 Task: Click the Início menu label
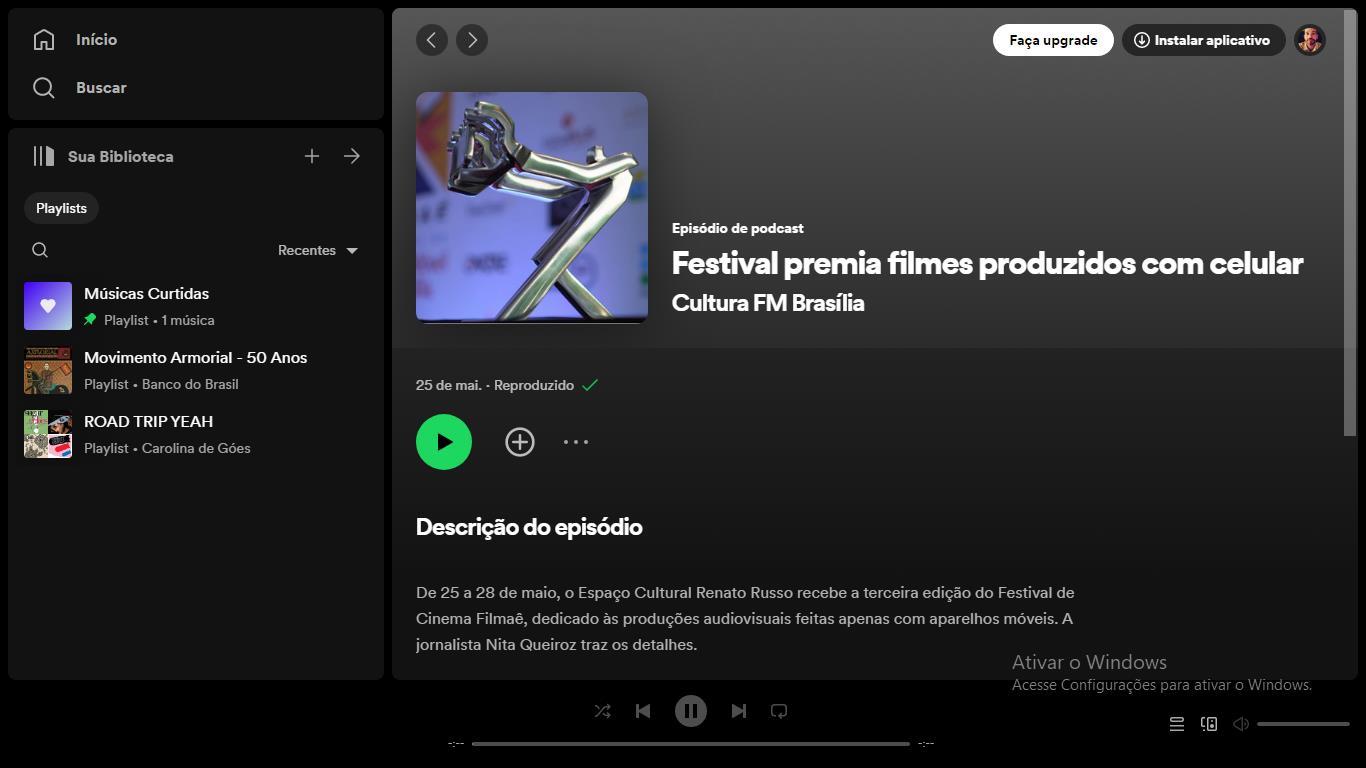click(97, 40)
